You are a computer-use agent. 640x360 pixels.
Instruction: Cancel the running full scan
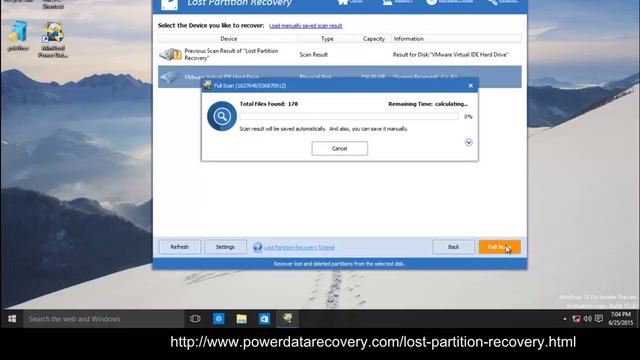pos(340,149)
